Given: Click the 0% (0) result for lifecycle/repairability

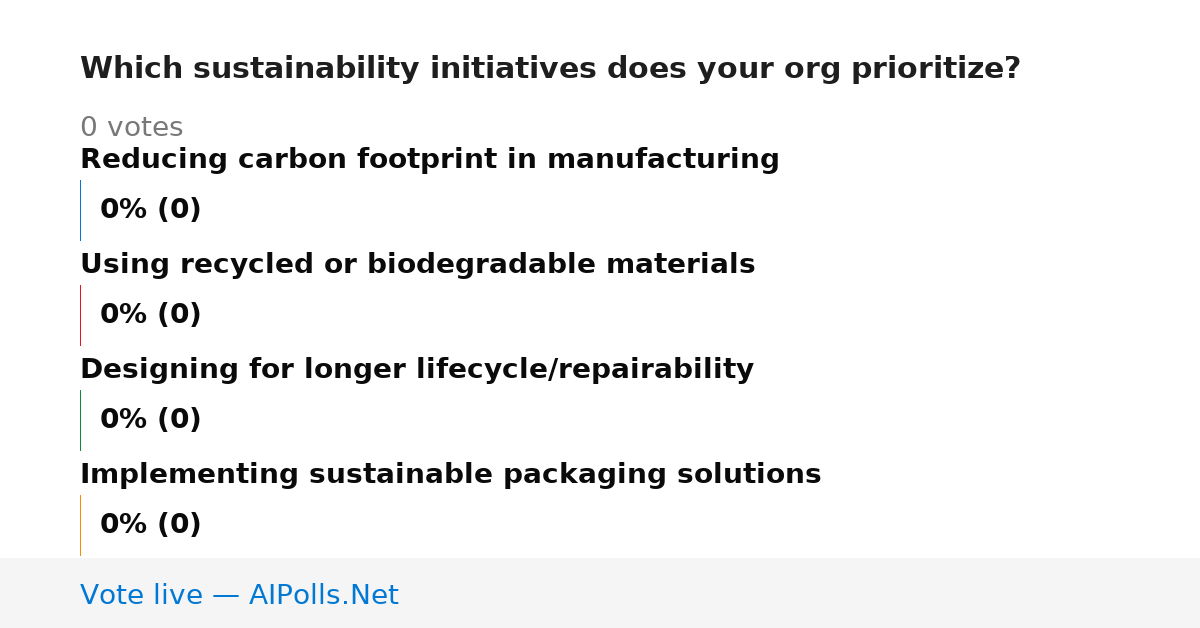Looking at the screenshot, I should [150, 420].
